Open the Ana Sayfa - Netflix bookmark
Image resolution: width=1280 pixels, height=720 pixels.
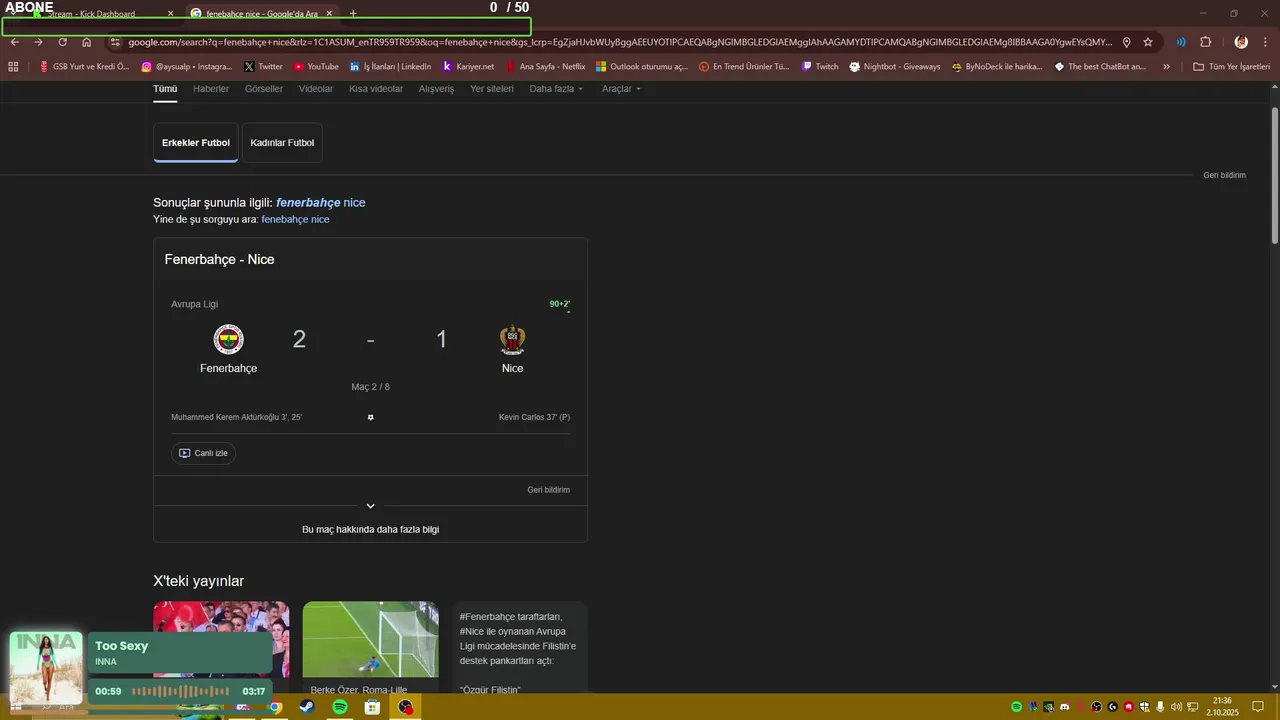tap(545, 67)
